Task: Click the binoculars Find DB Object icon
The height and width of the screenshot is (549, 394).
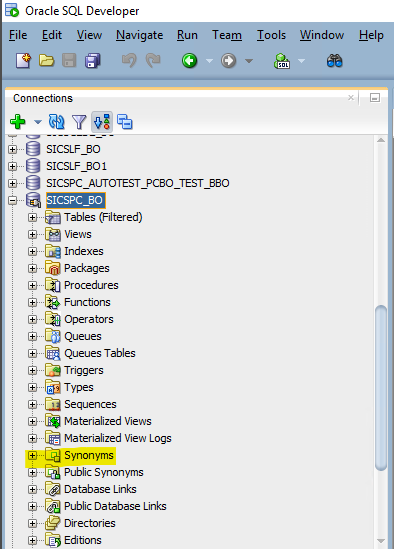Action: 334,61
